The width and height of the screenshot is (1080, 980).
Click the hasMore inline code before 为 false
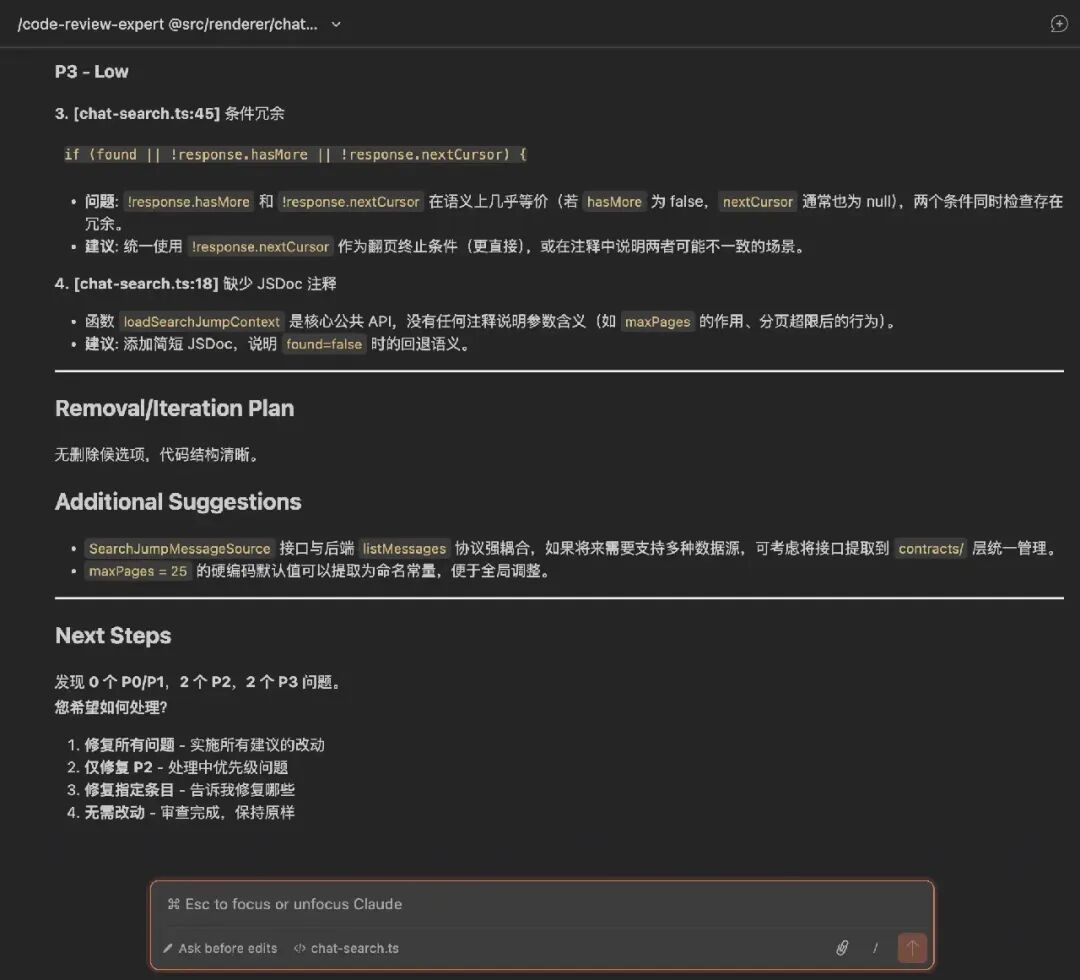tap(614, 202)
